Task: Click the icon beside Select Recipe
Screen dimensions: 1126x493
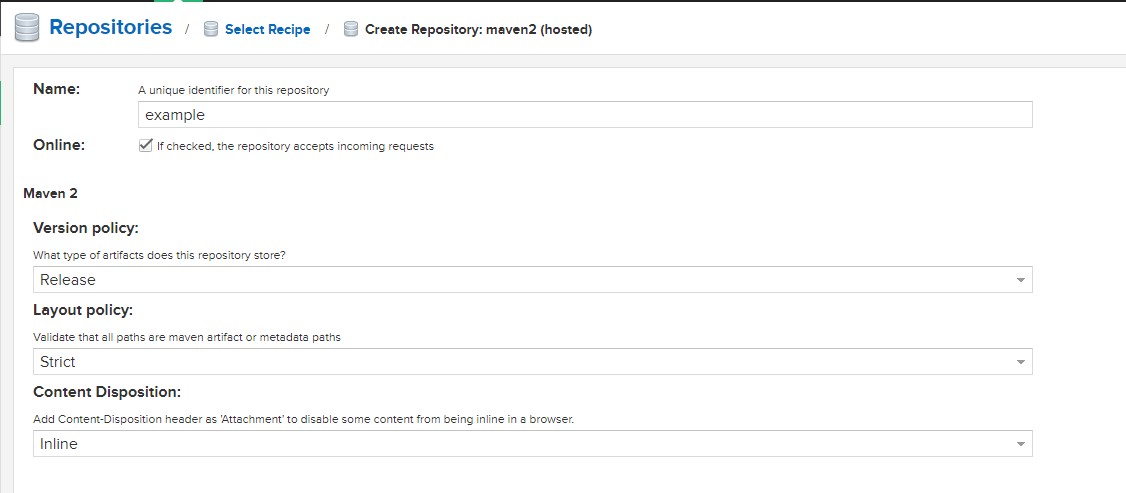Action: tap(210, 29)
